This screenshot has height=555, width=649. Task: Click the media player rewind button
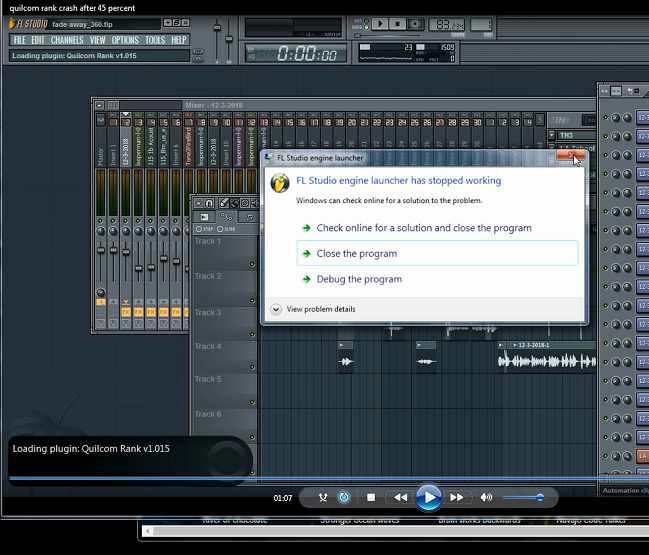point(400,497)
